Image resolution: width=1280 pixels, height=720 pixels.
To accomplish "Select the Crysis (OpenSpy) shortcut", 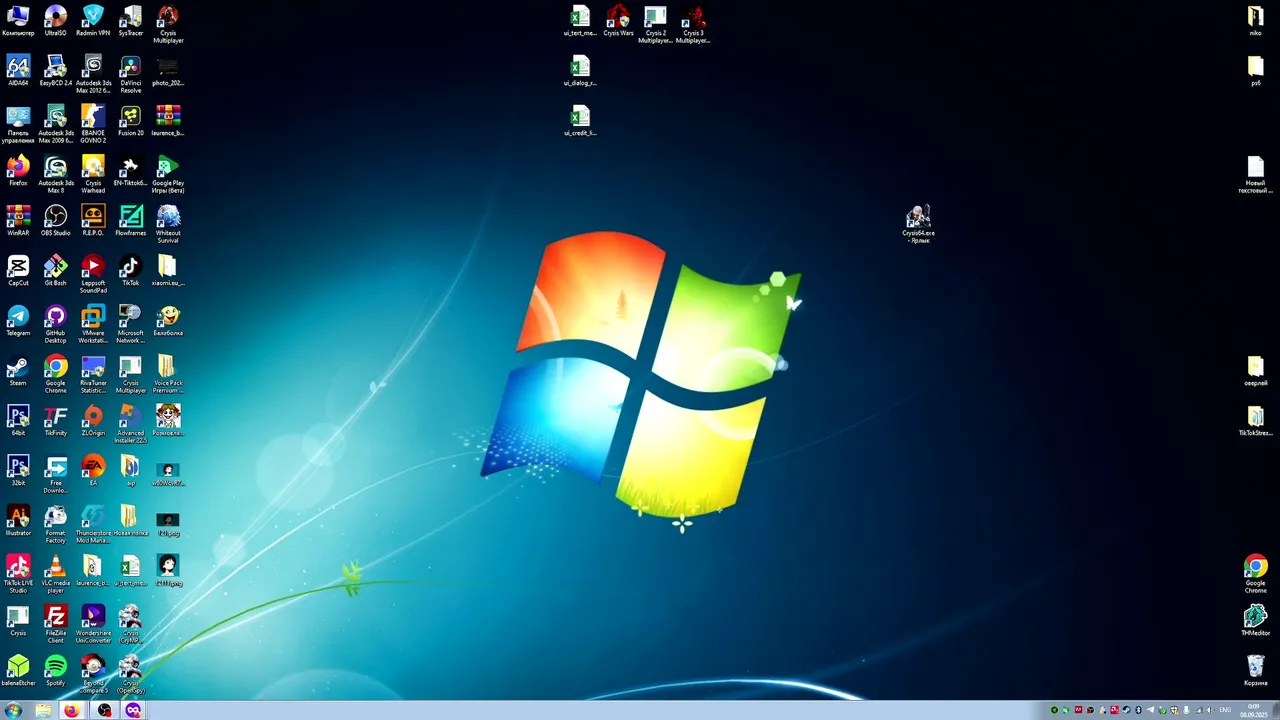I will [130, 674].
